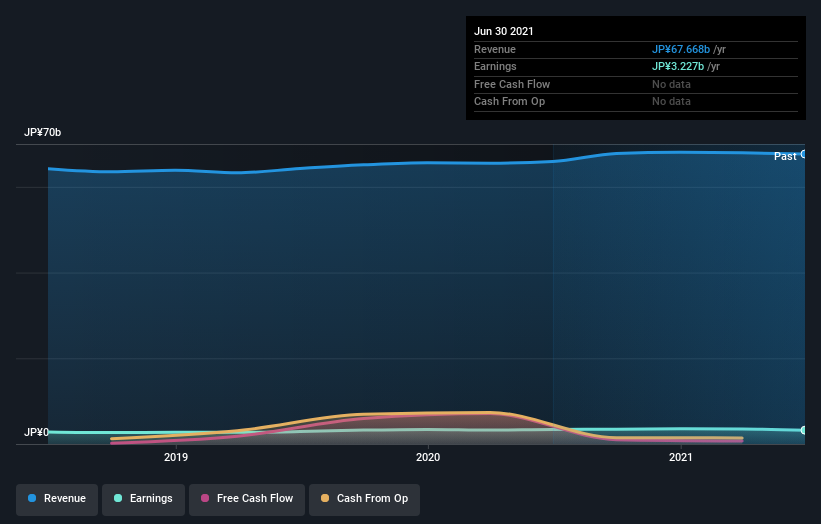The height and width of the screenshot is (524, 821).
Task: Click the Earnings row label in the tooltip
Action: (495, 66)
